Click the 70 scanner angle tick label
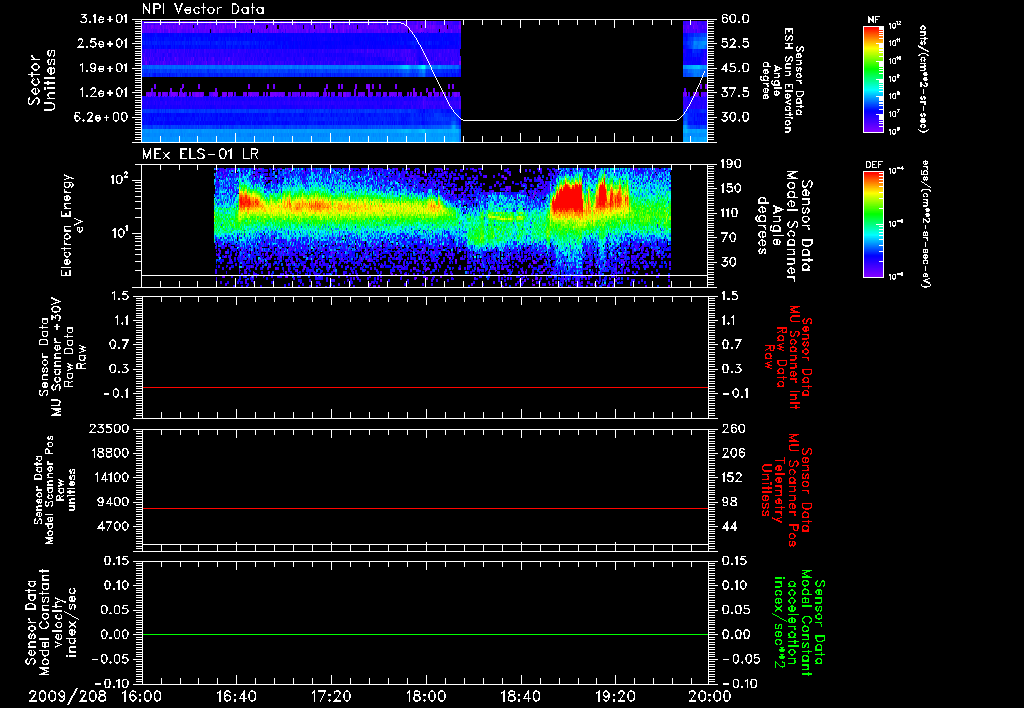This screenshot has height=708, width=1024. pos(728,238)
